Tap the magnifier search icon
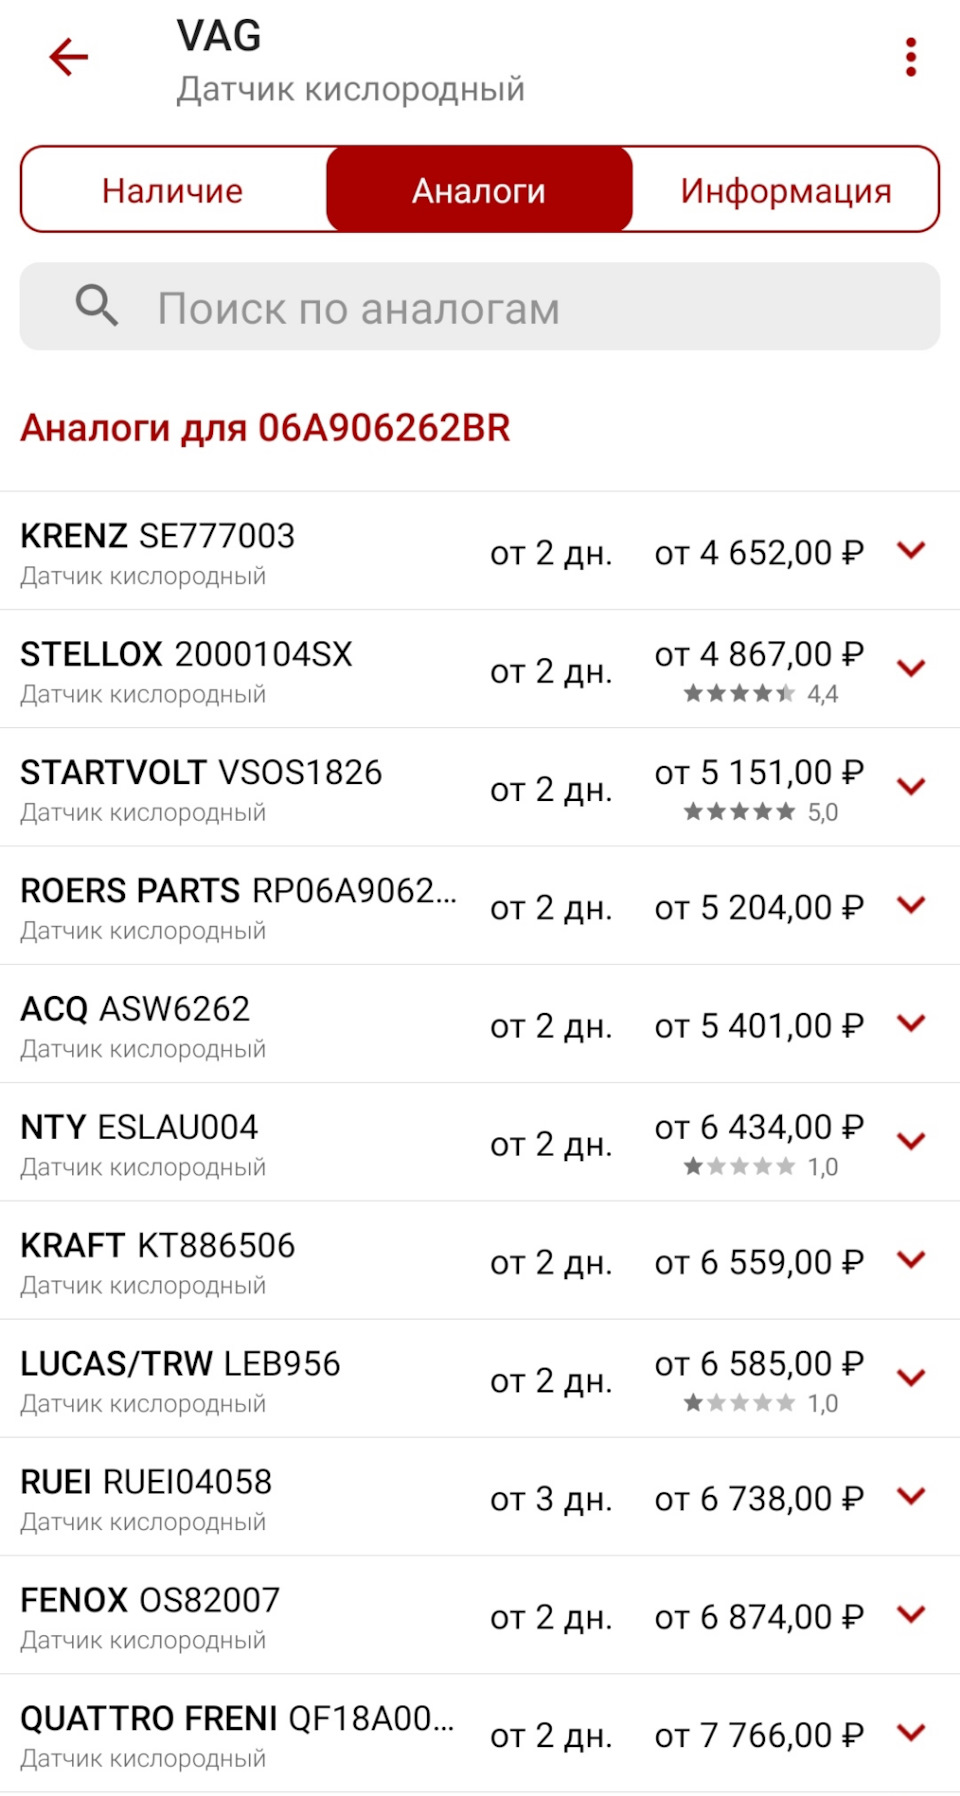 pos(97,305)
